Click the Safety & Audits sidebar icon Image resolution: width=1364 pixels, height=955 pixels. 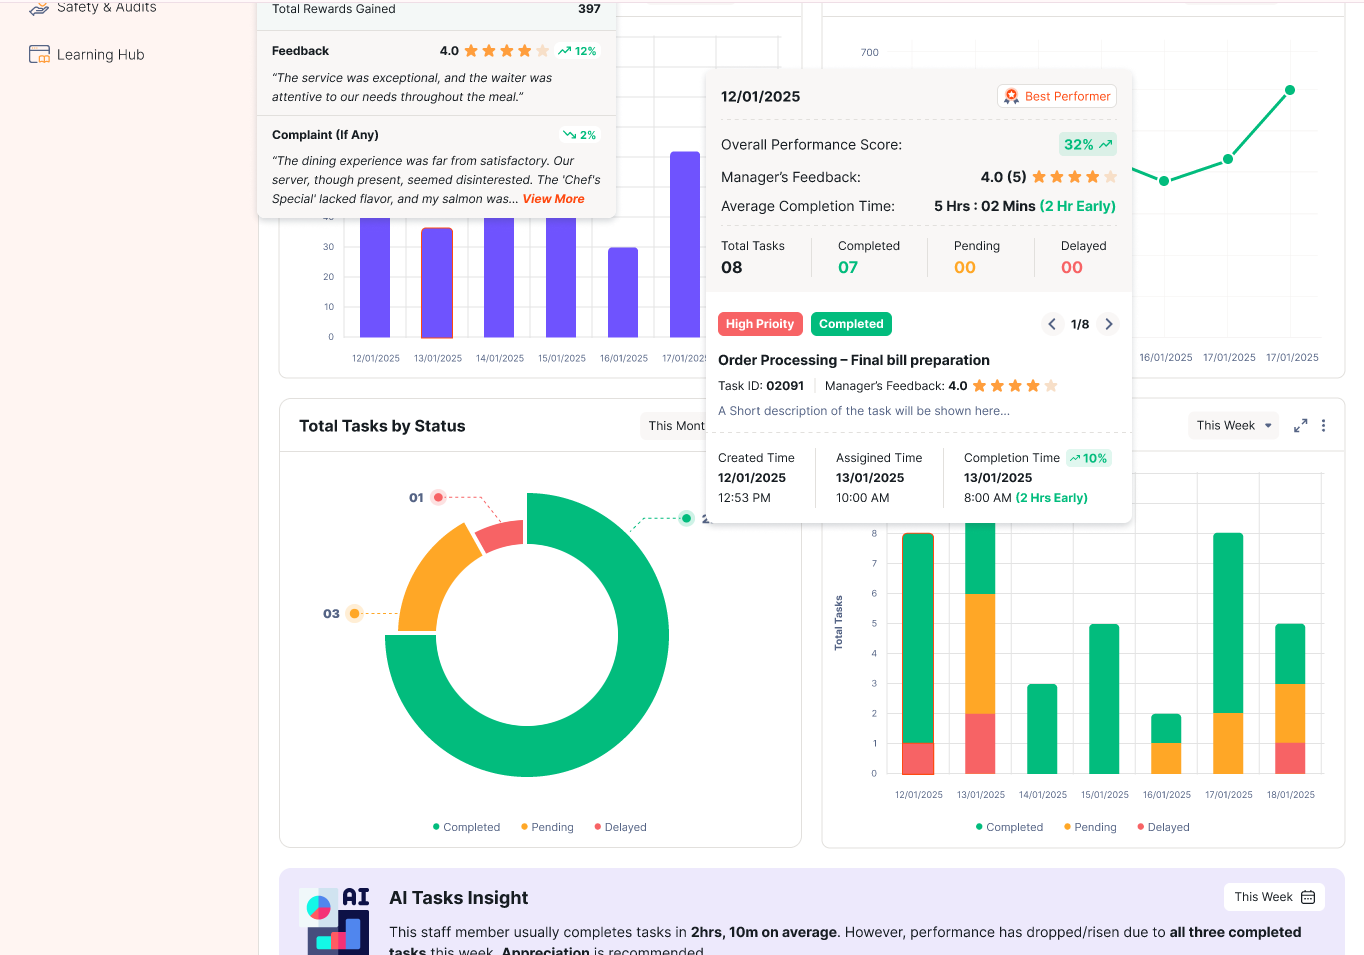coord(39,8)
